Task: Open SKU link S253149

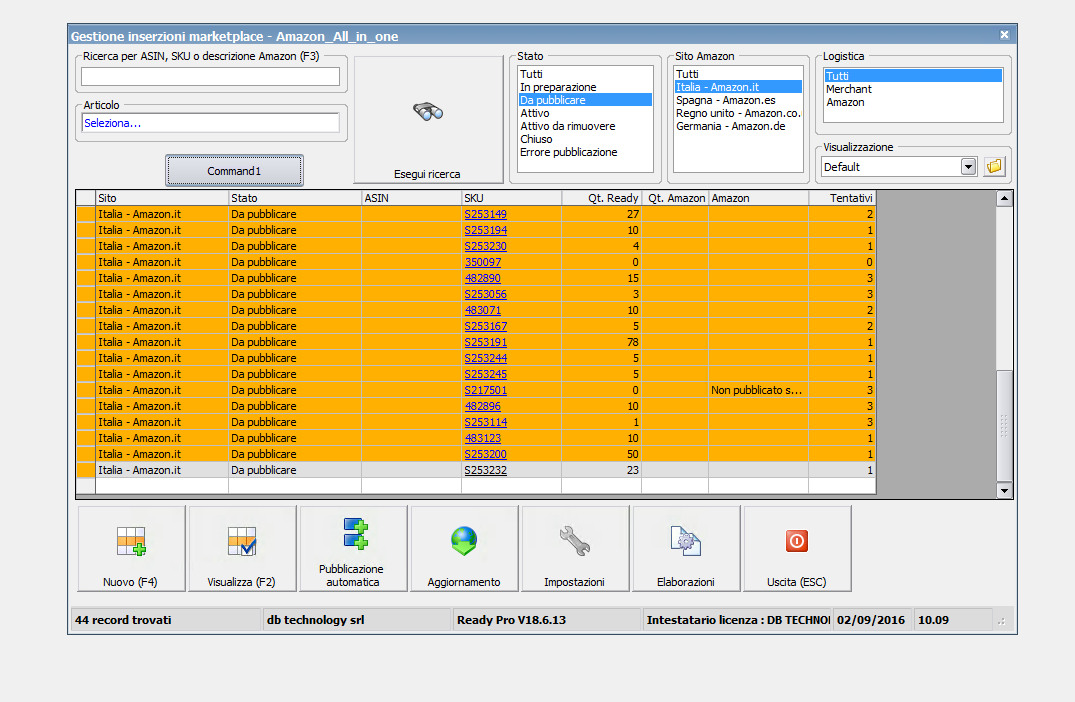Action: (x=485, y=214)
